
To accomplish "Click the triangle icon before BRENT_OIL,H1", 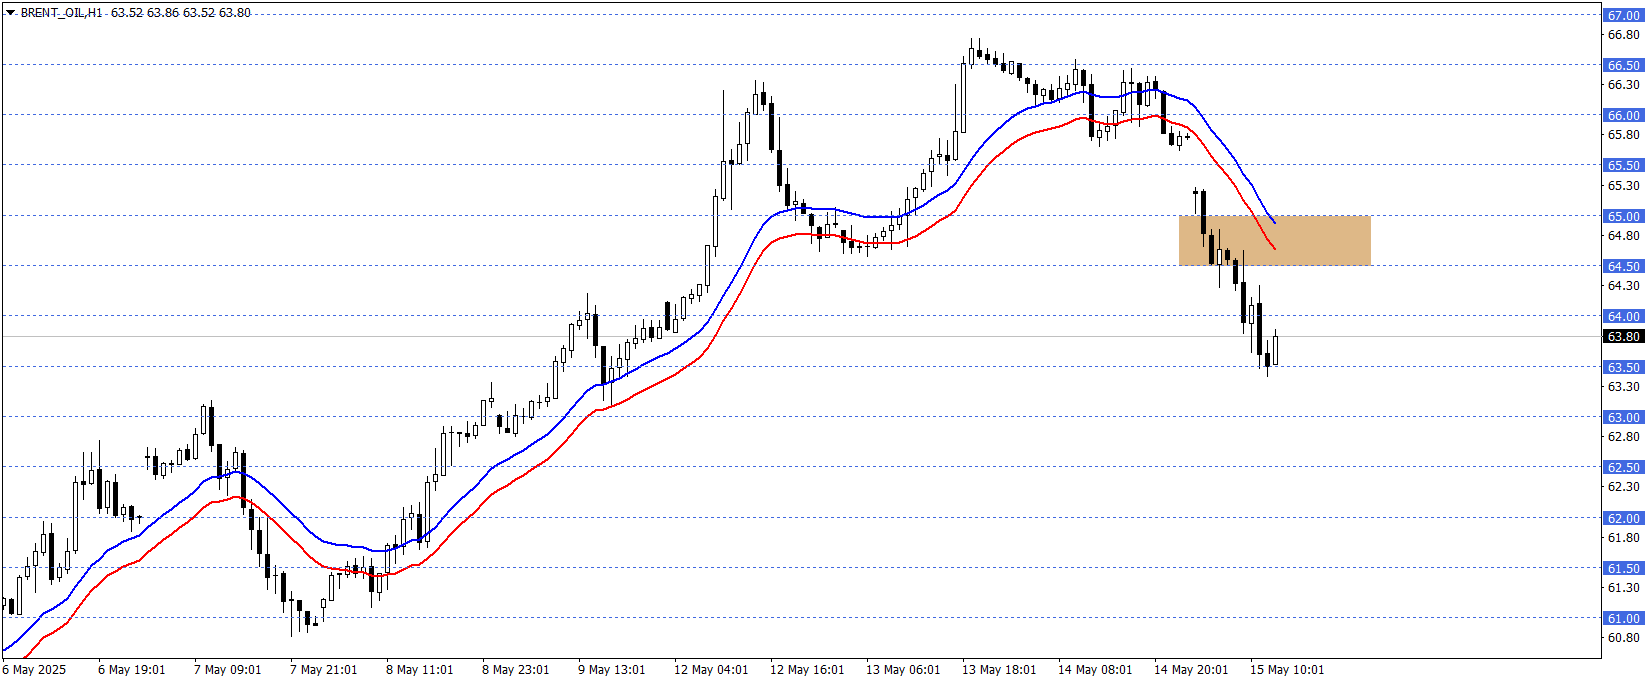I will pos(10,13).
